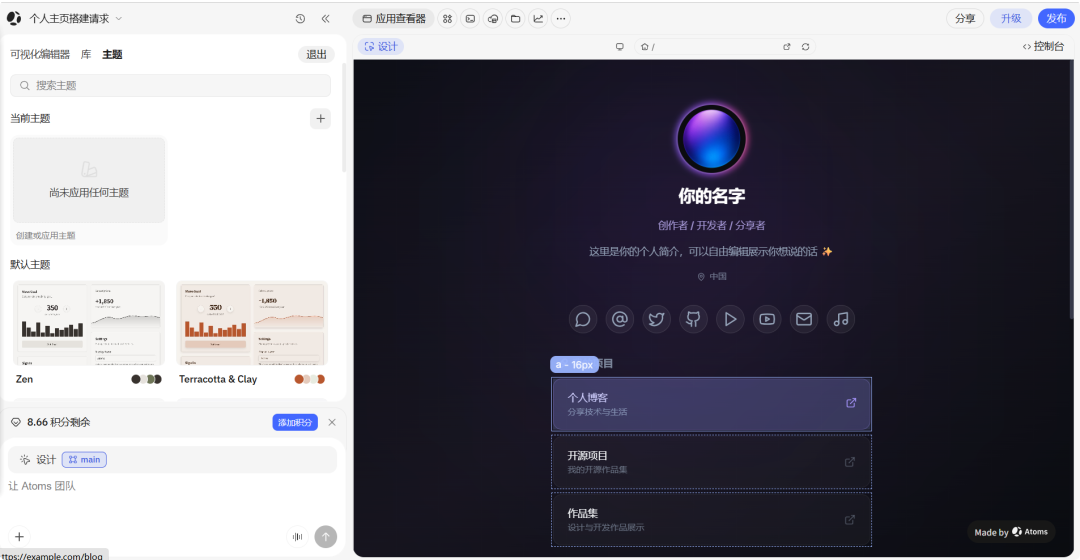Click the 退出 button

(316, 54)
